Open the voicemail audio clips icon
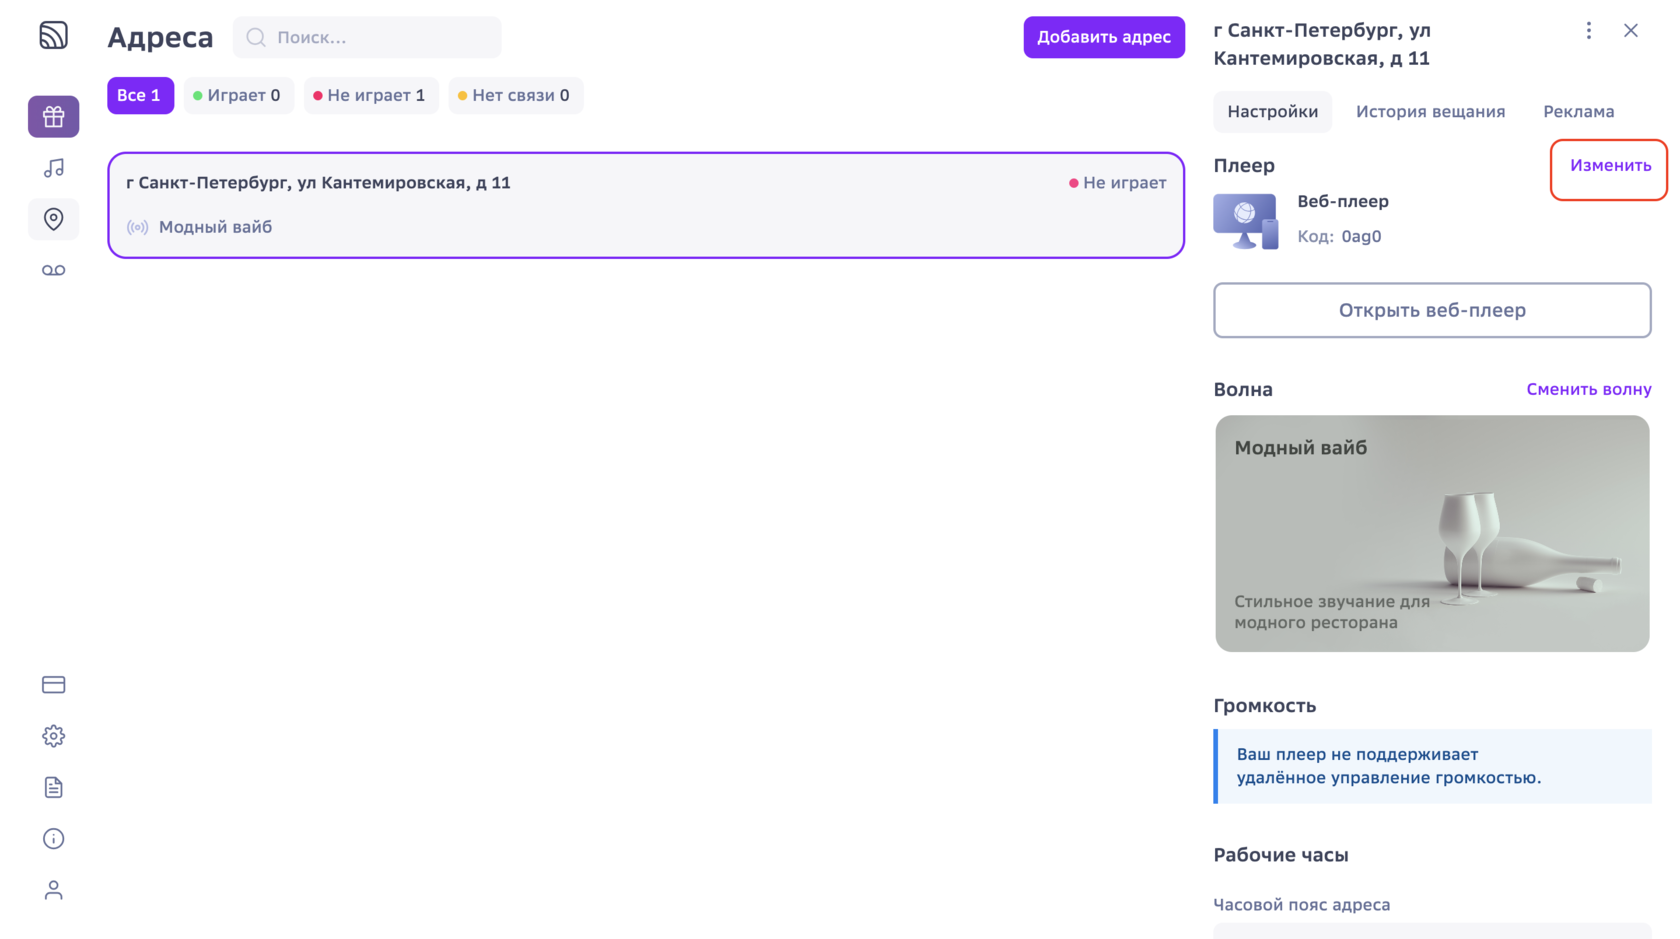 click(53, 271)
